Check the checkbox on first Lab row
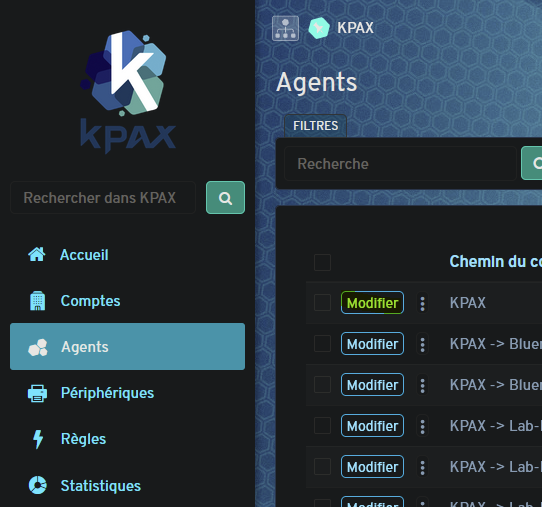 click(x=322, y=425)
